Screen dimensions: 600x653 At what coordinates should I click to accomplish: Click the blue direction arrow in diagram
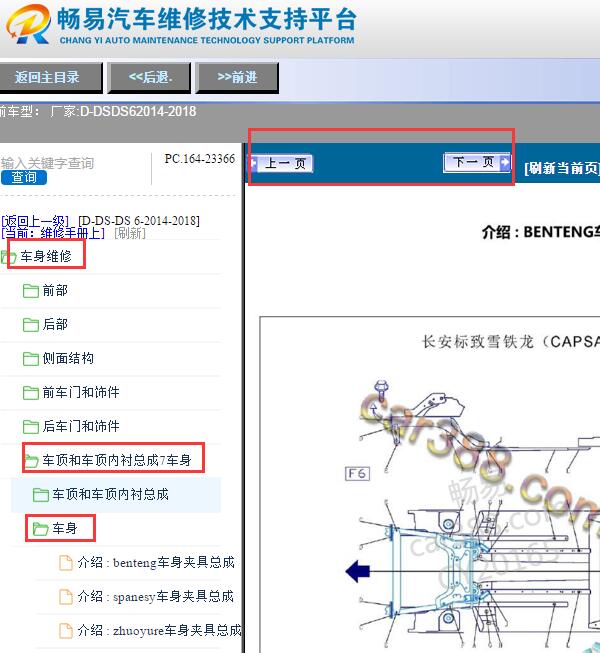point(358,571)
